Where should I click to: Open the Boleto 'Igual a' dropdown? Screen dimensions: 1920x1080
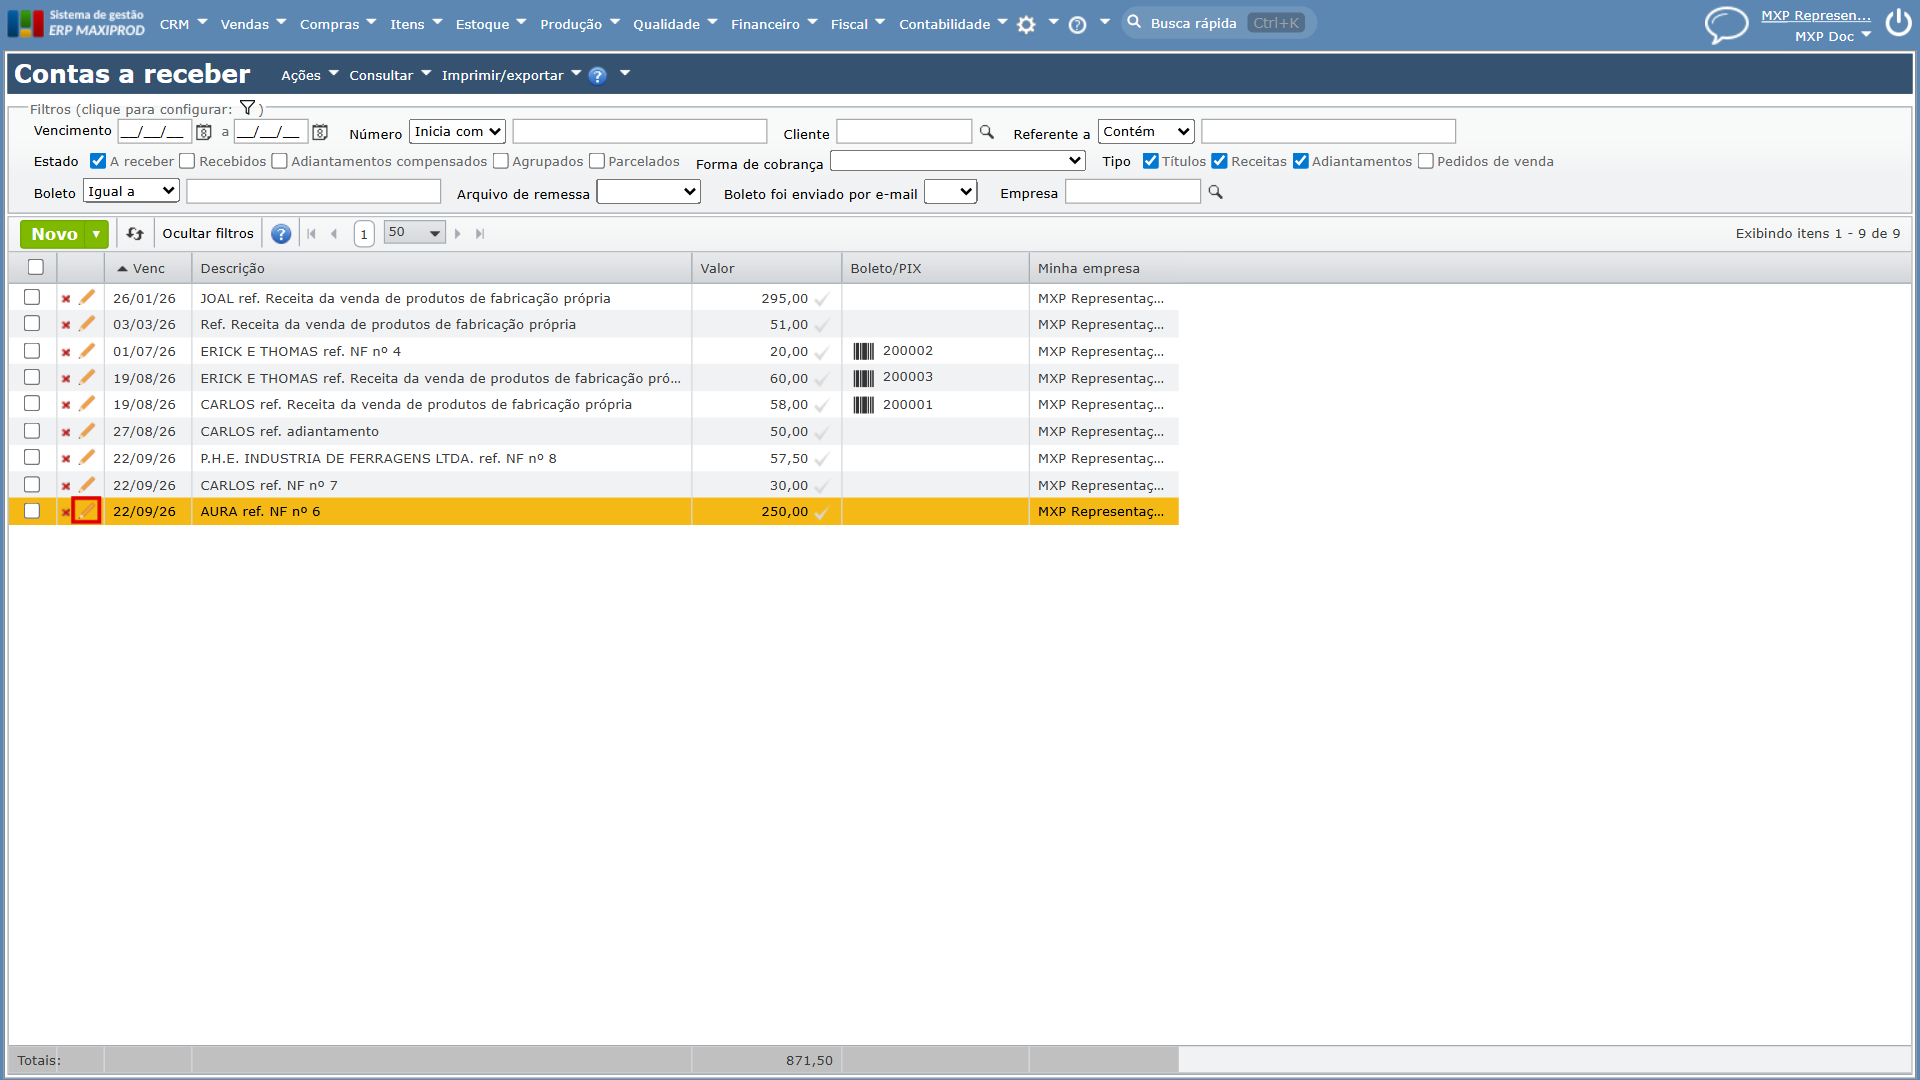pos(131,192)
